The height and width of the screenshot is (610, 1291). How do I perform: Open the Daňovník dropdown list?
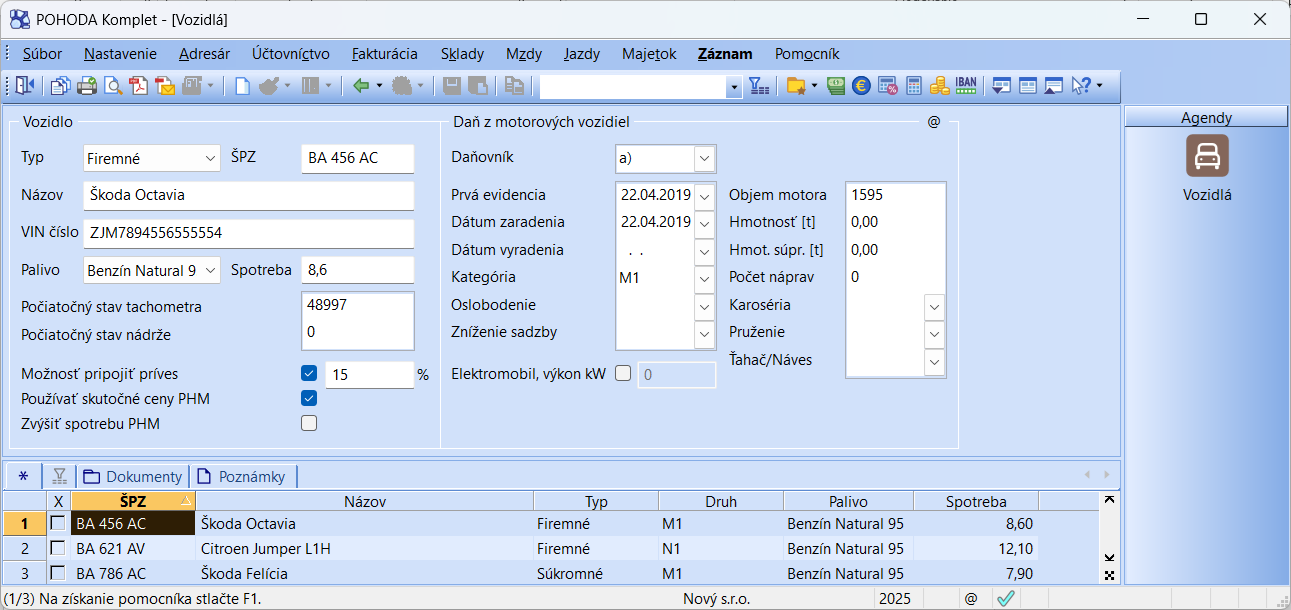click(x=704, y=158)
